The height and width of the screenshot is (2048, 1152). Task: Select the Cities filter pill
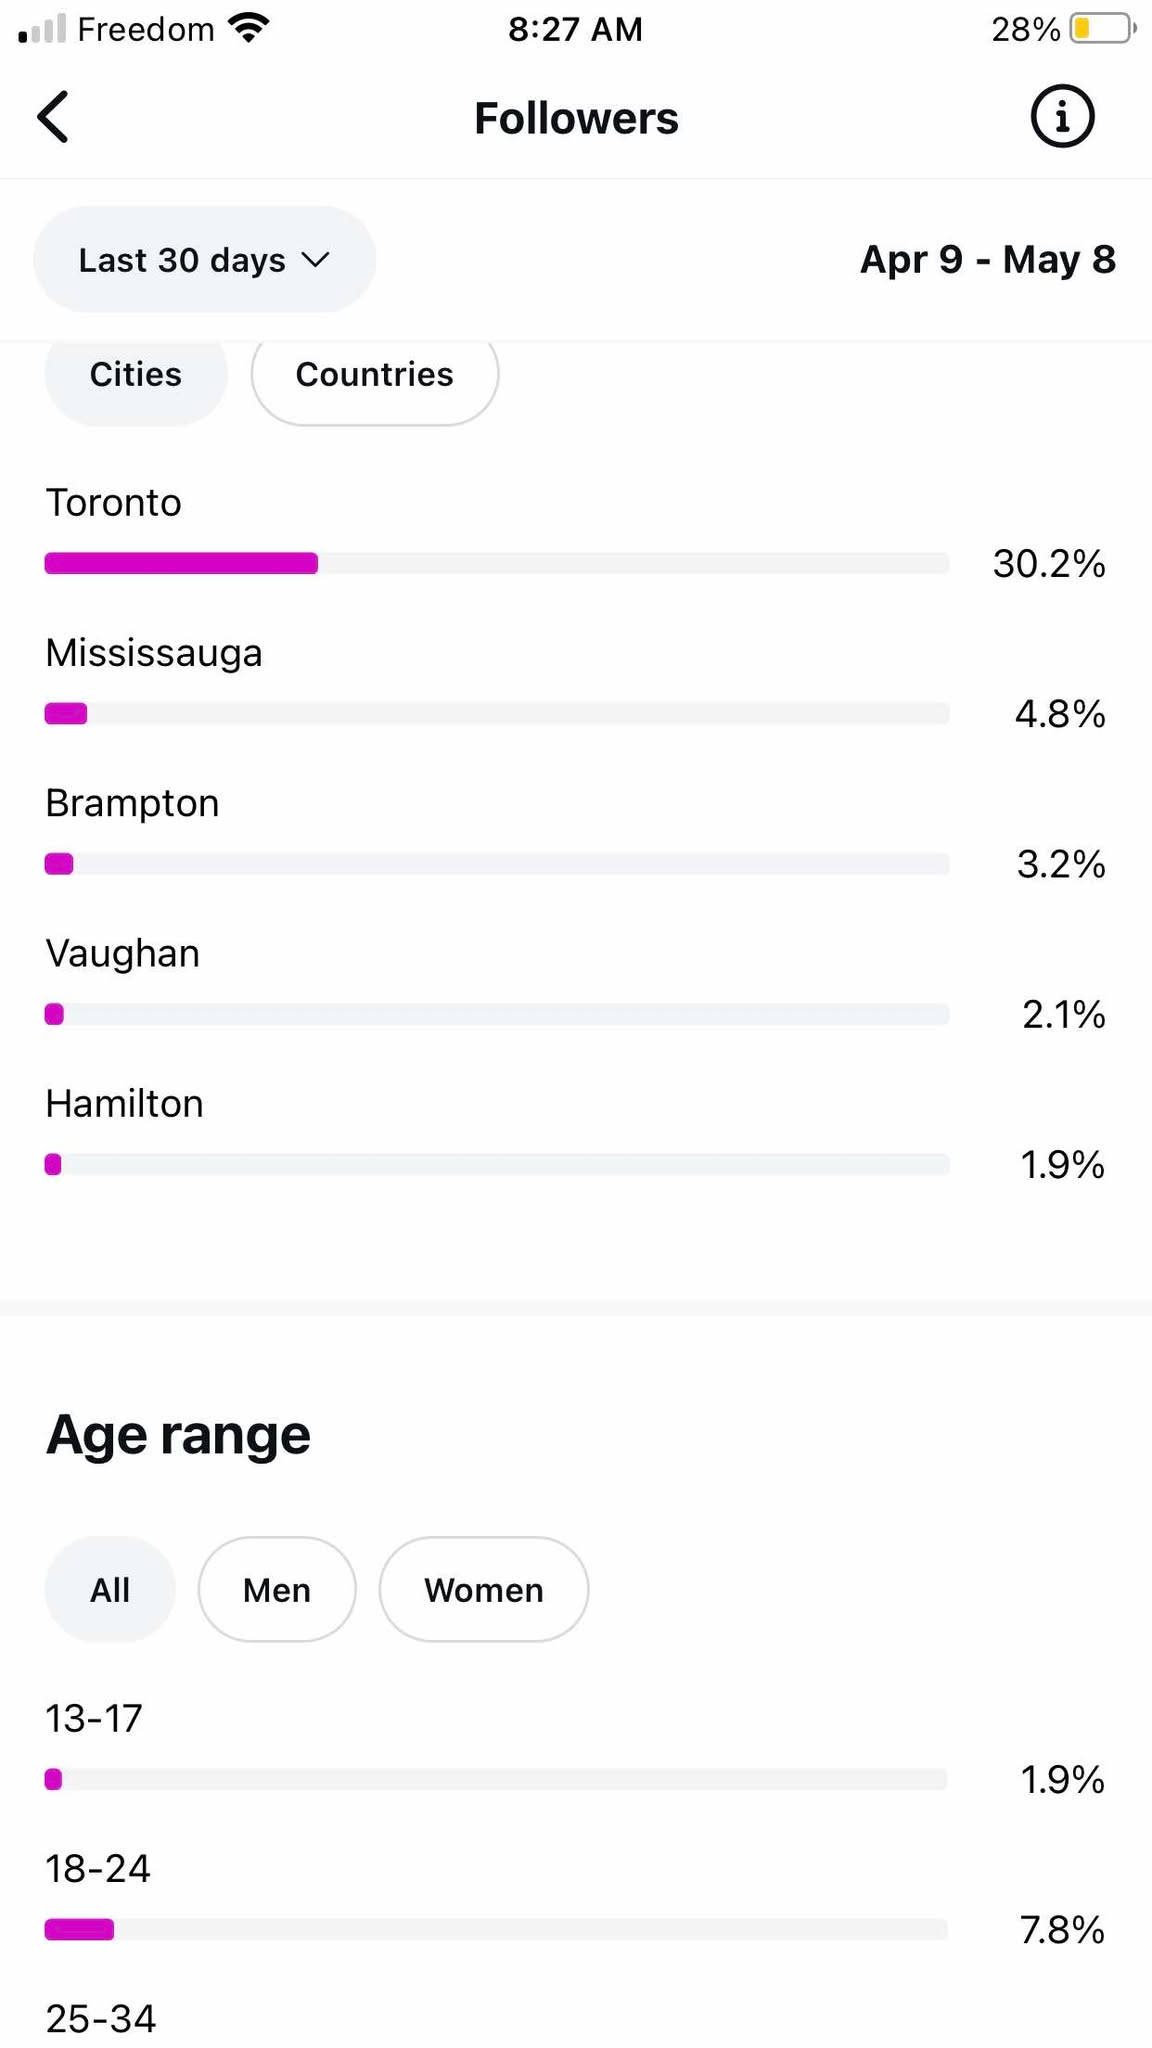coord(136,375)
